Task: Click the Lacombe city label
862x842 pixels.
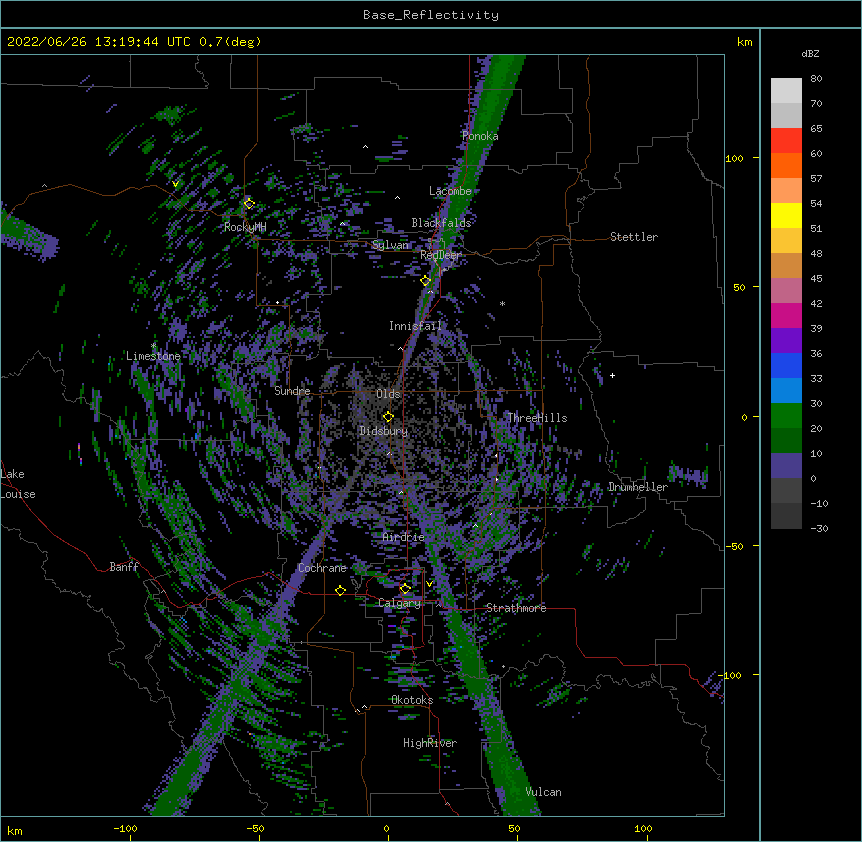Action: coord(450,191)
